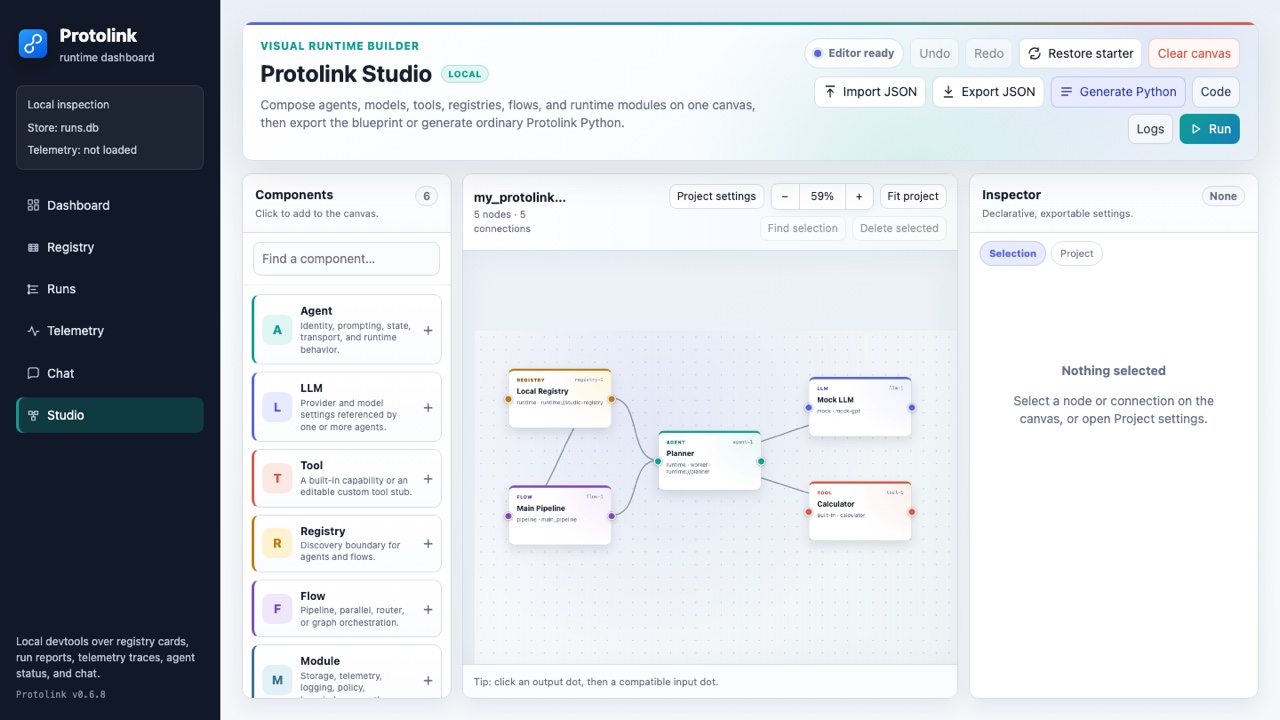
Task: Click Main Pipeline node output dot
Action: coord(611,516)
